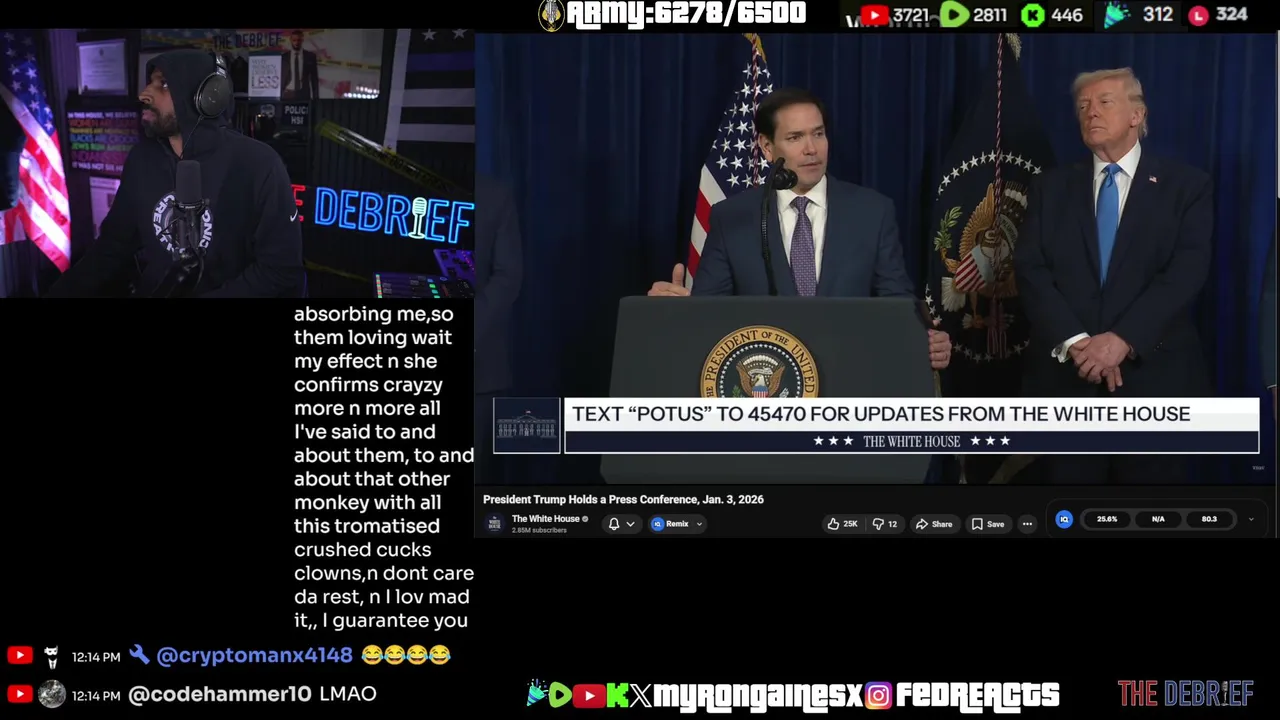Screen dimensions: 1280x720
Task: Click the blue IQ extension icon
Action: tap(1064, 519)
